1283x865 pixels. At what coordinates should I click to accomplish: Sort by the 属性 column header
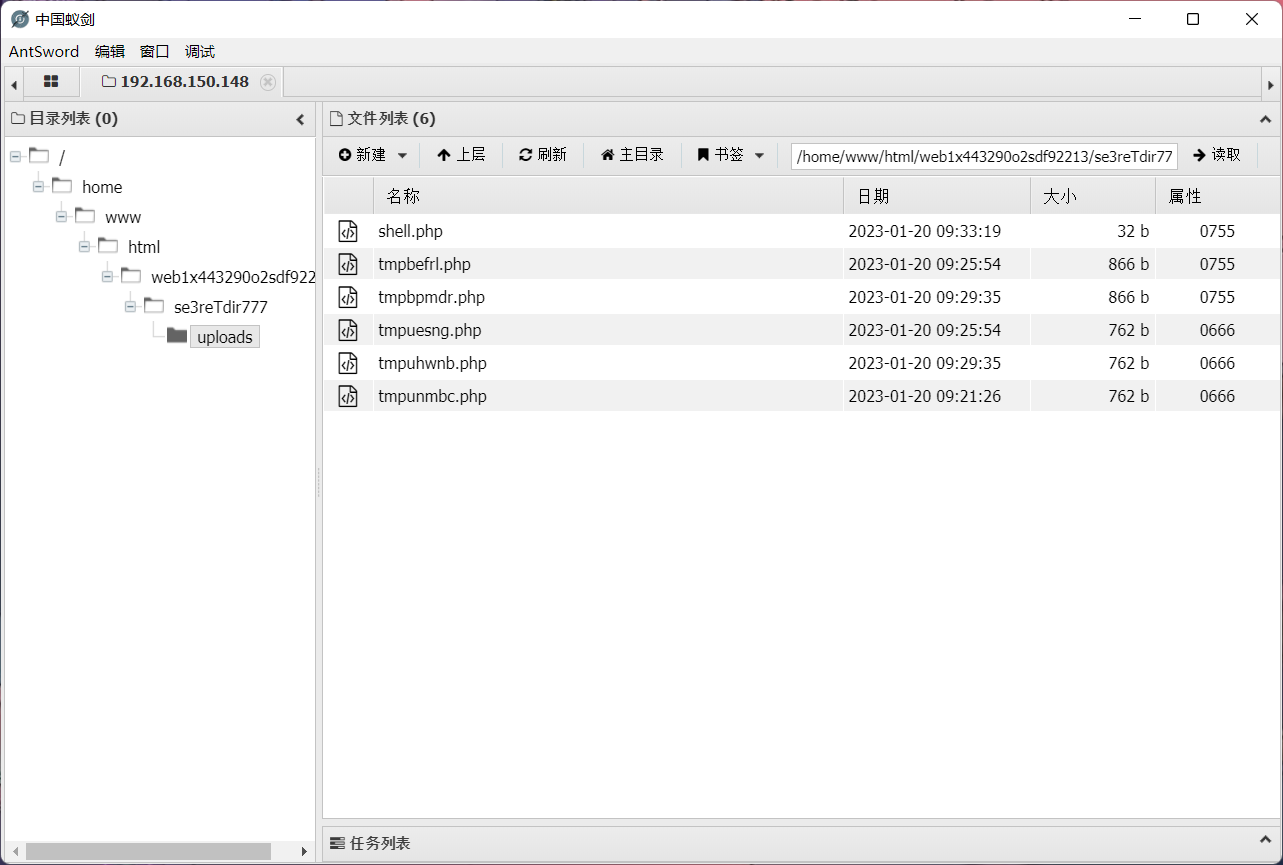1217,196
